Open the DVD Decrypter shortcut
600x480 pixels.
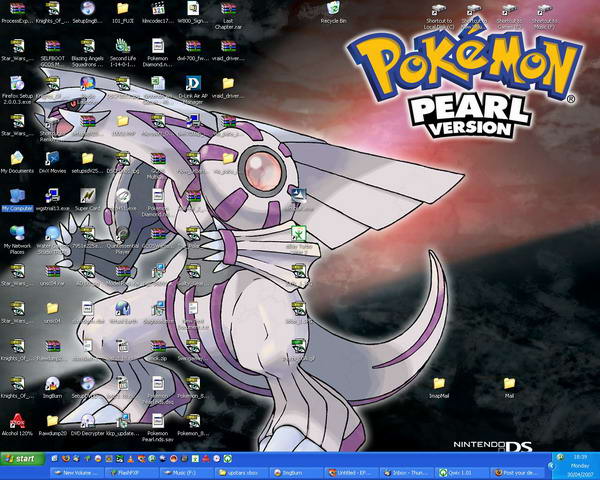(87, 424)
